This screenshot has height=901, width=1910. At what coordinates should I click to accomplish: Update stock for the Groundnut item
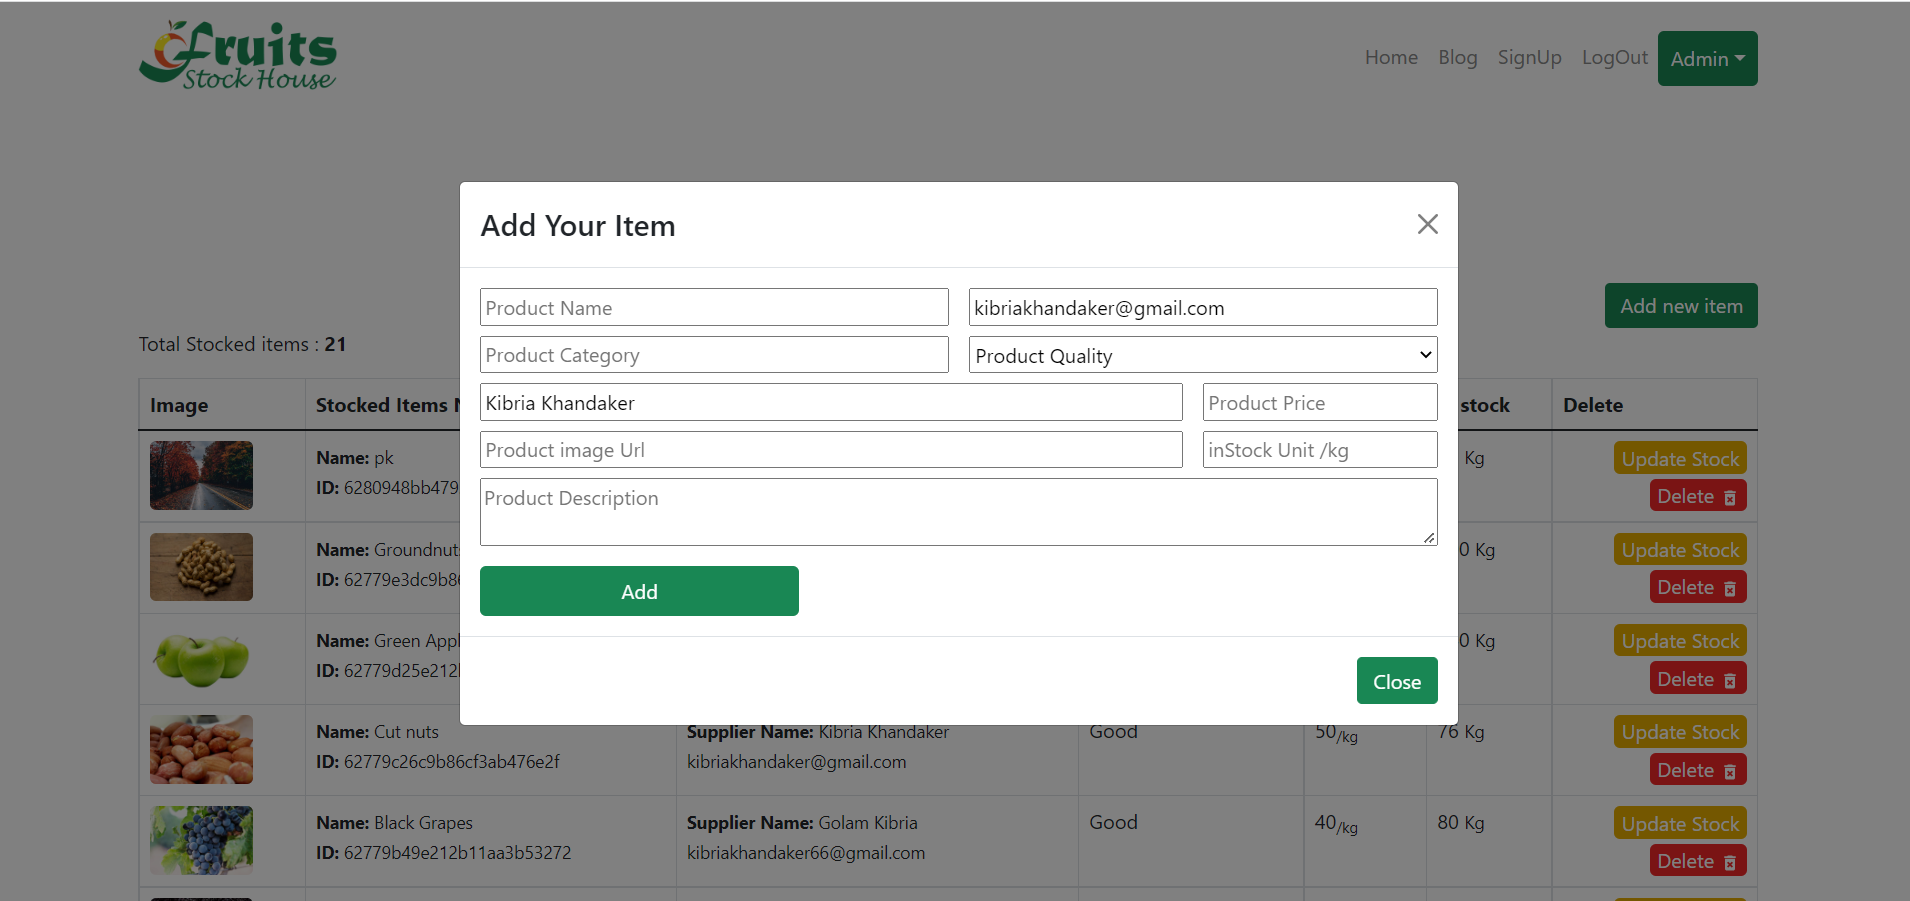coord(1680,549)
